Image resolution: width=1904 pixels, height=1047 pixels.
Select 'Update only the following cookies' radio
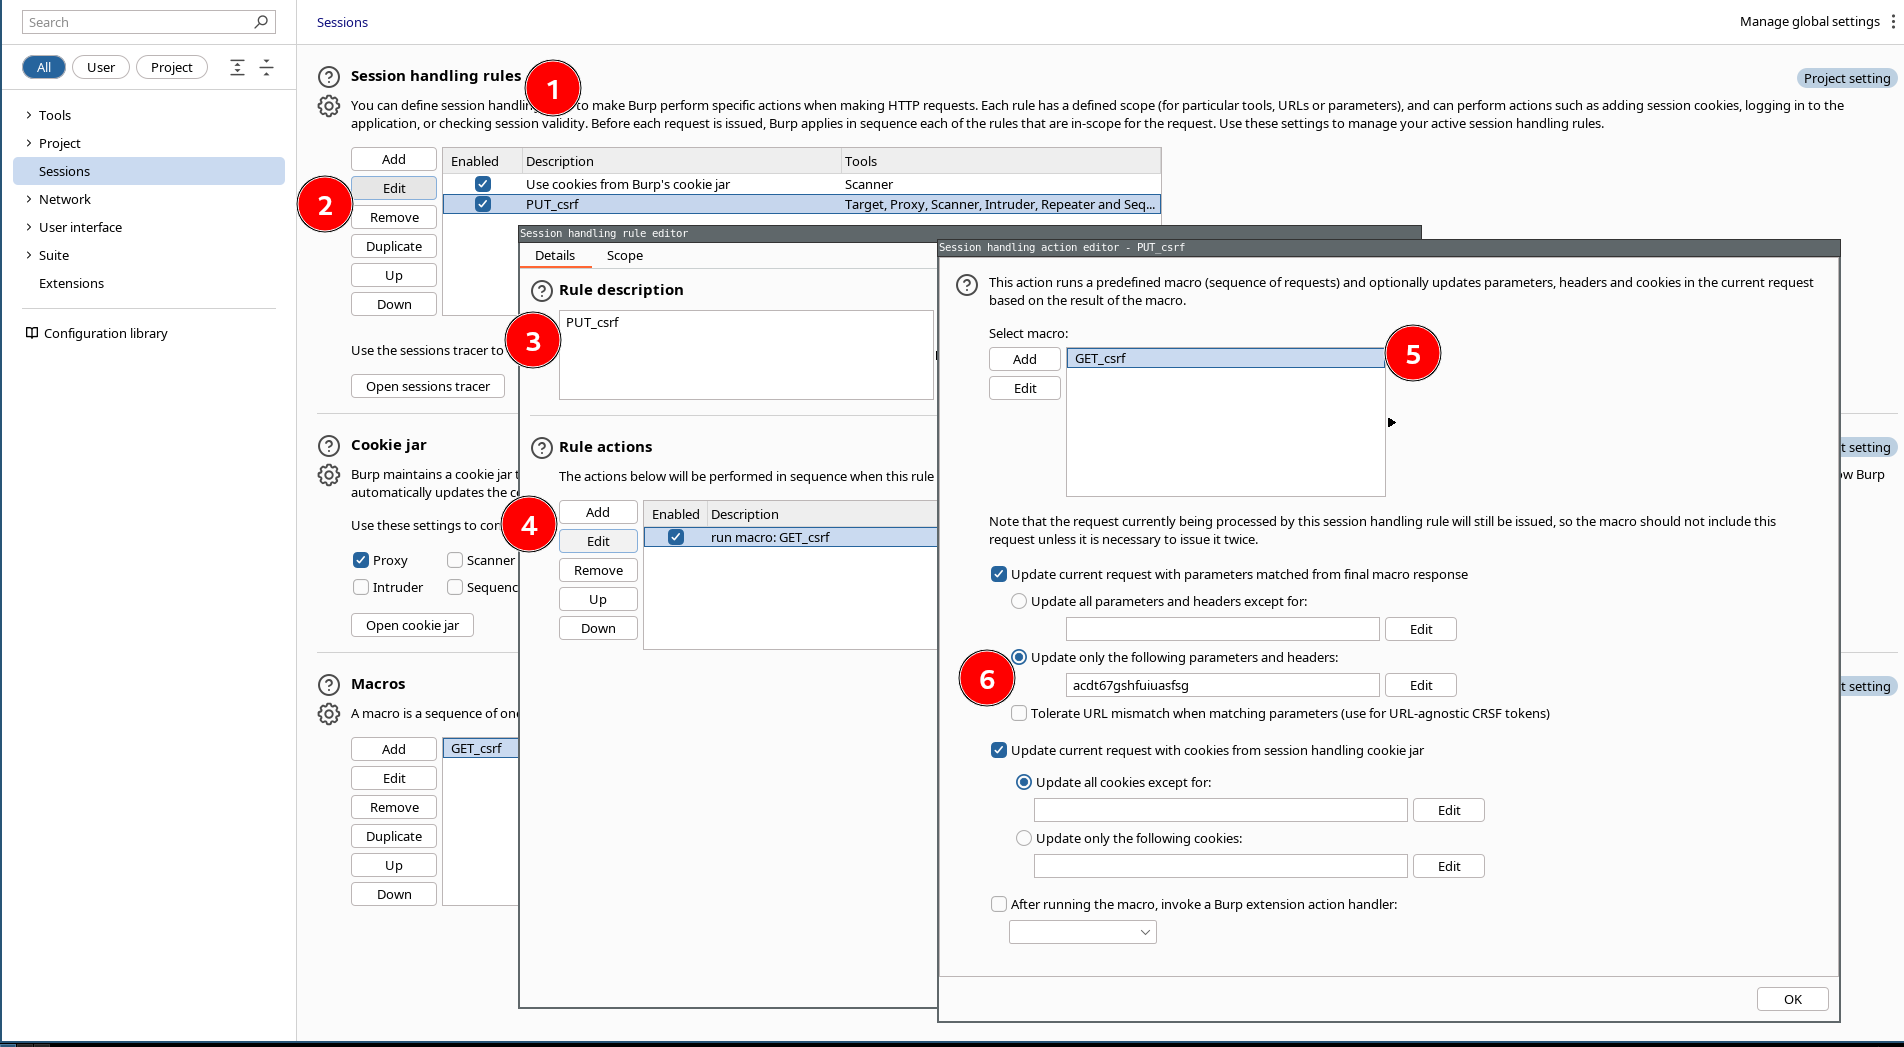coord(1024,838)
